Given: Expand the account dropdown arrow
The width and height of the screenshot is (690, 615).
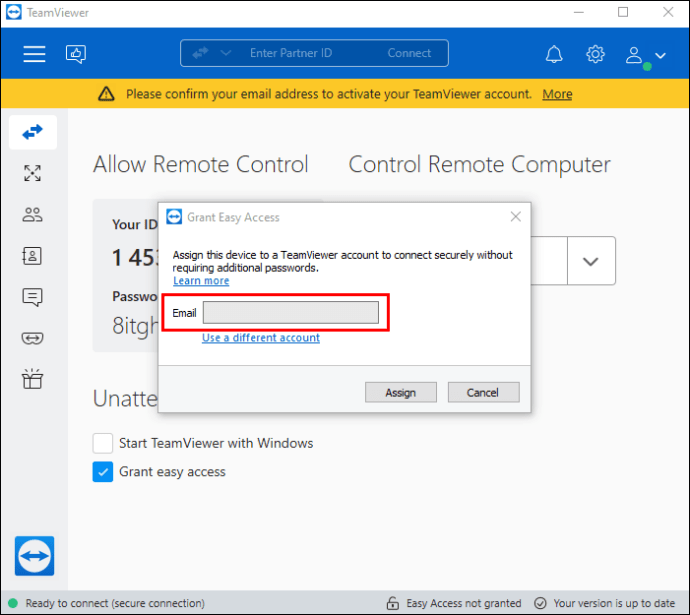Looking at the screenshot, I should pos(660,55).
